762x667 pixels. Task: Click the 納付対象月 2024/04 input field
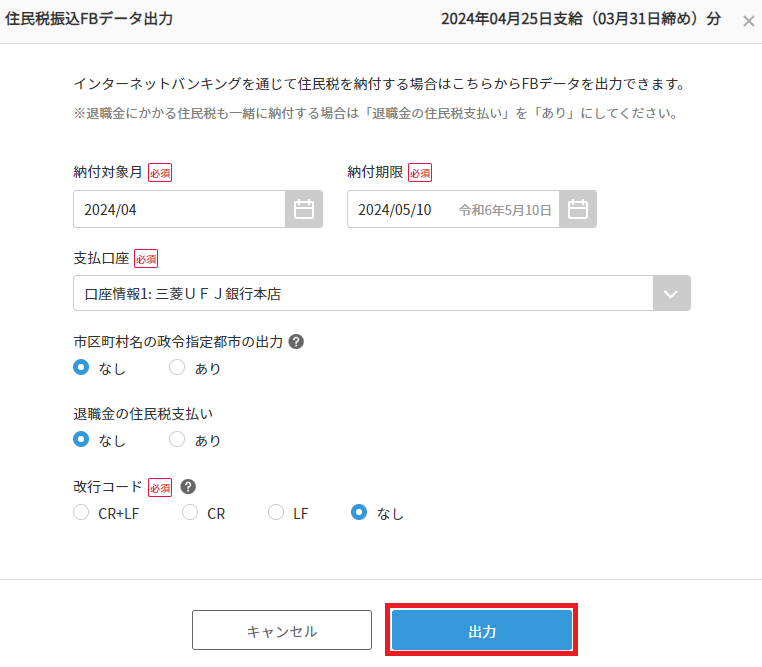click(179, 209)
